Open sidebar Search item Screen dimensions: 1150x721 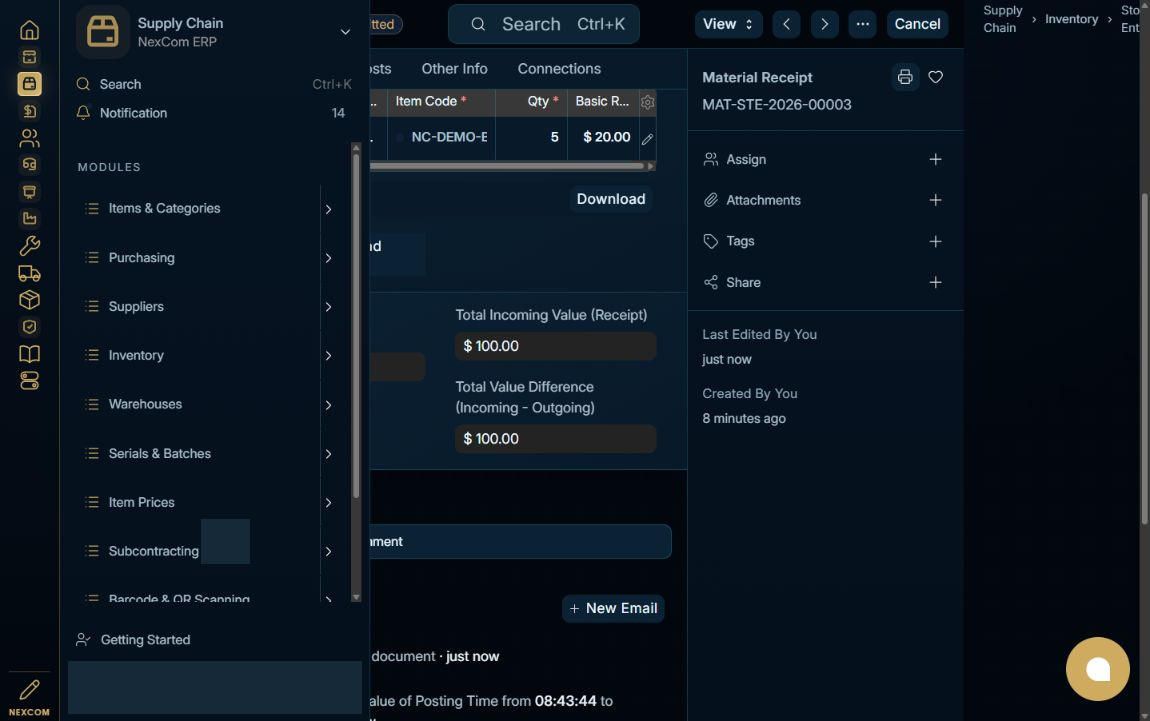213,84
